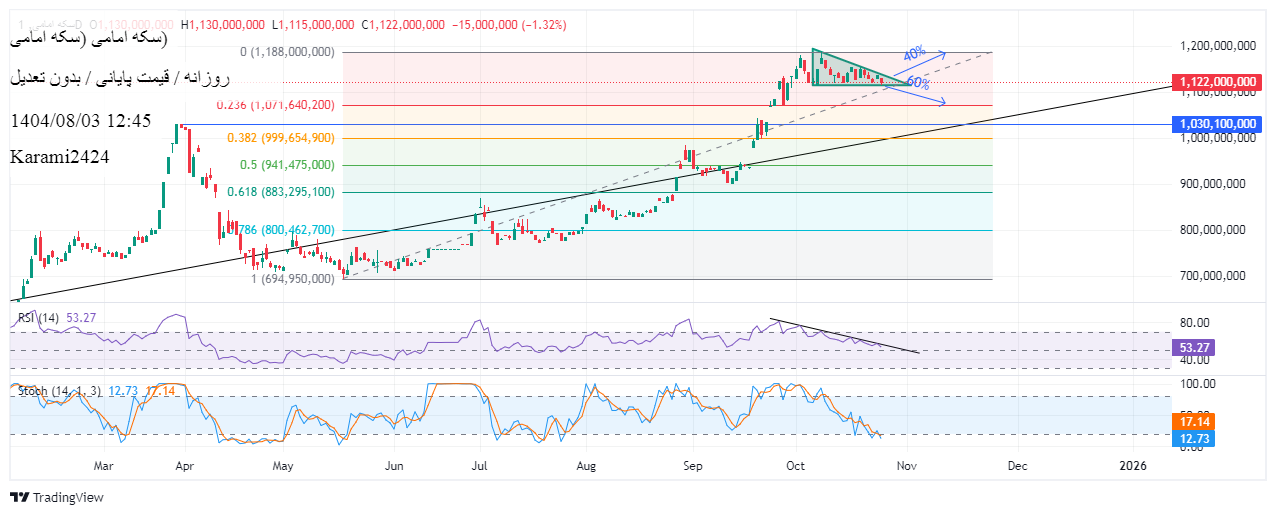
Task: Click the blue Stoch value tag 12.73
Action: (1191, 440)
